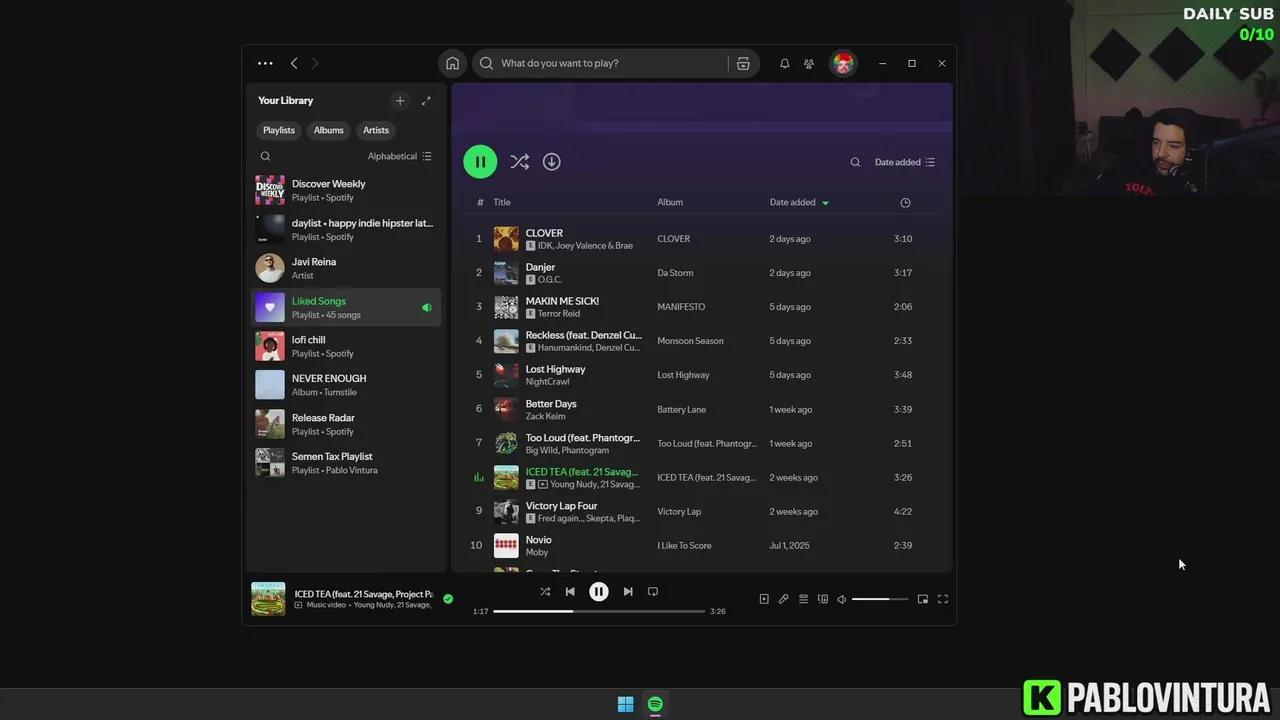Skip to the next track

pyautogui.click(x=627, y=591)
